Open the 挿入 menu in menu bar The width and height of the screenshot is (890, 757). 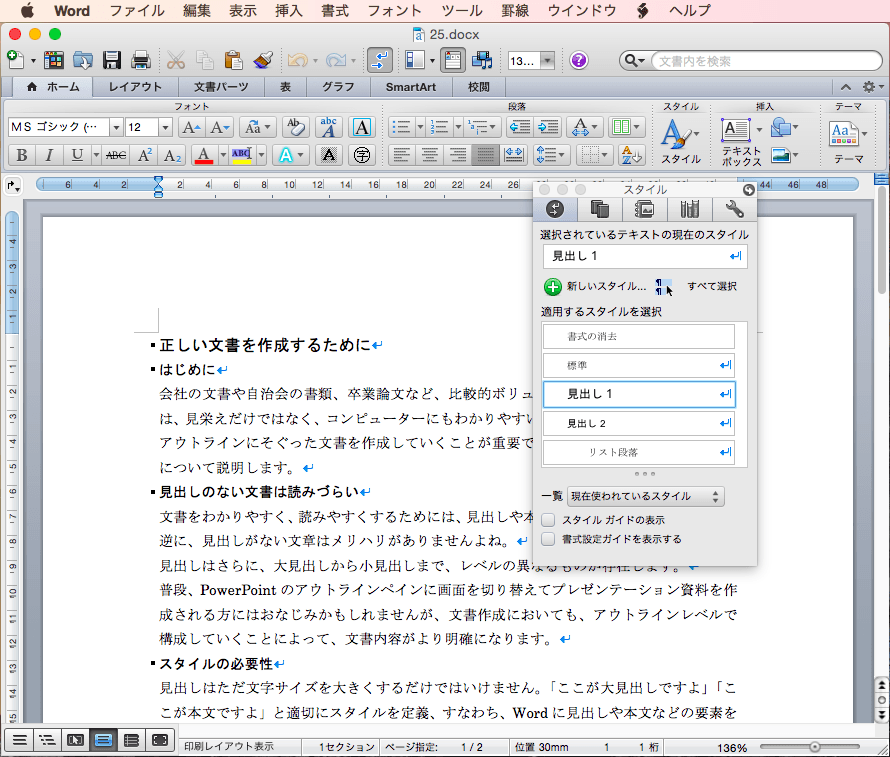(289, 11)
